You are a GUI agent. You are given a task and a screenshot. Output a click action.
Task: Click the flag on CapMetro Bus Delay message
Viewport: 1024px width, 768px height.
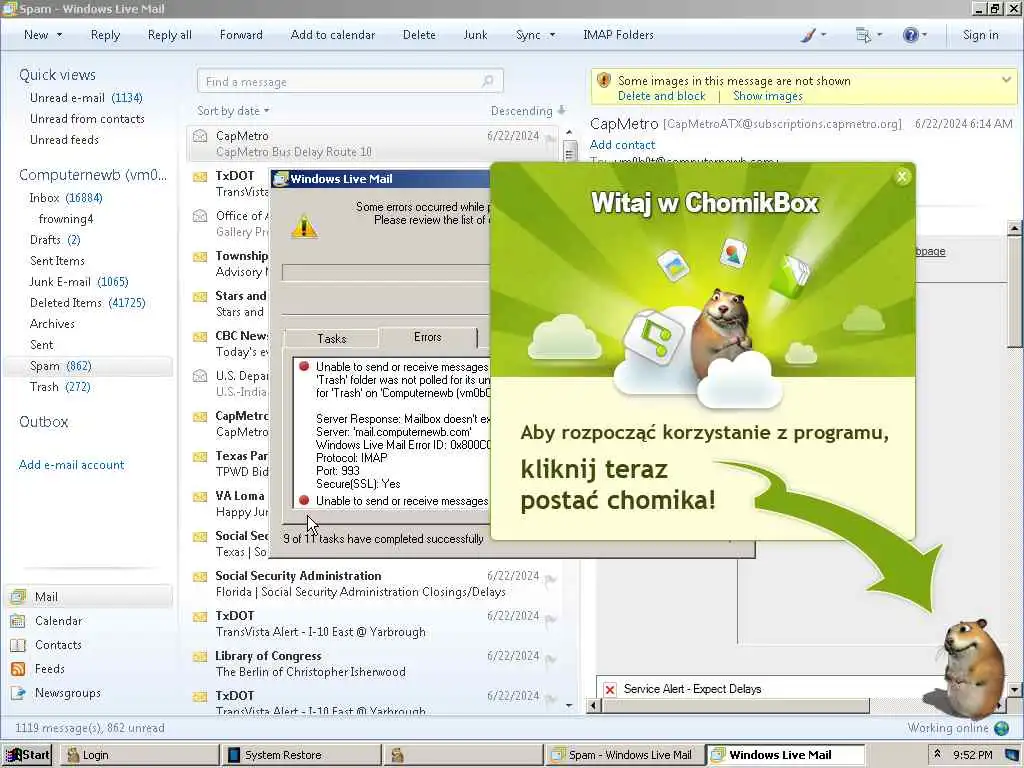click(550, 138)
